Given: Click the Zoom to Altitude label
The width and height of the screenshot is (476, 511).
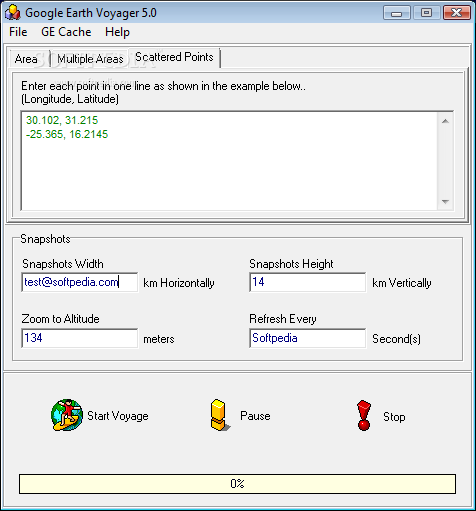Looking at the screenshot, I should click(x=60, y=319).
